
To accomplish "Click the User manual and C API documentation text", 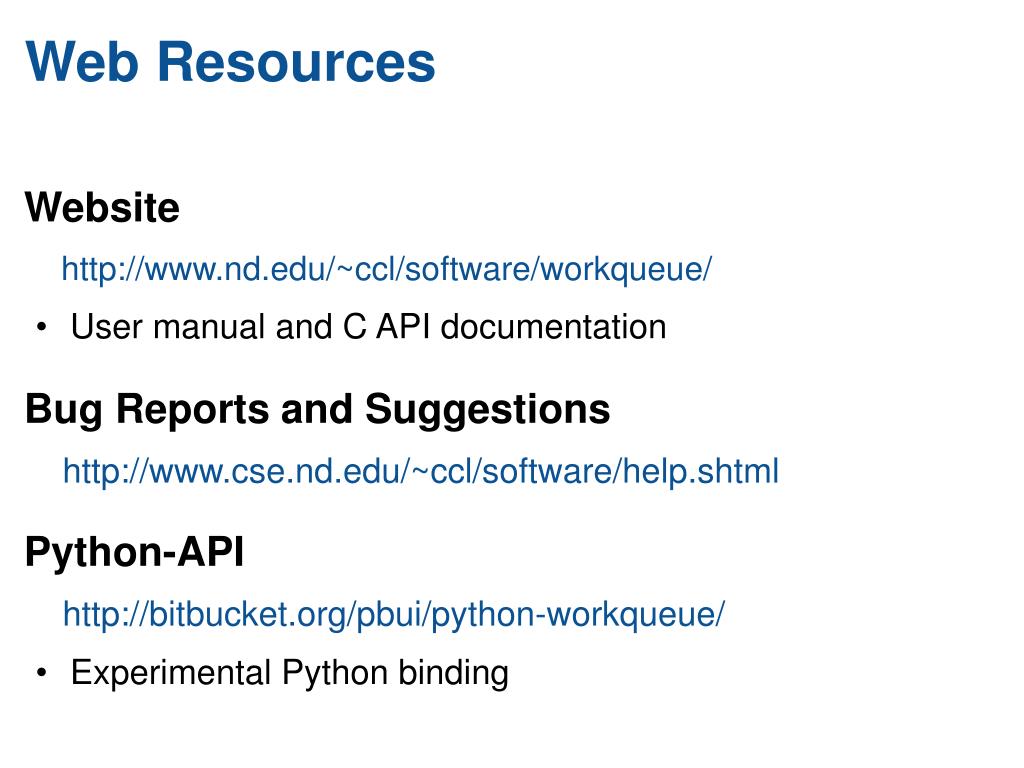I will click(368, 327).
